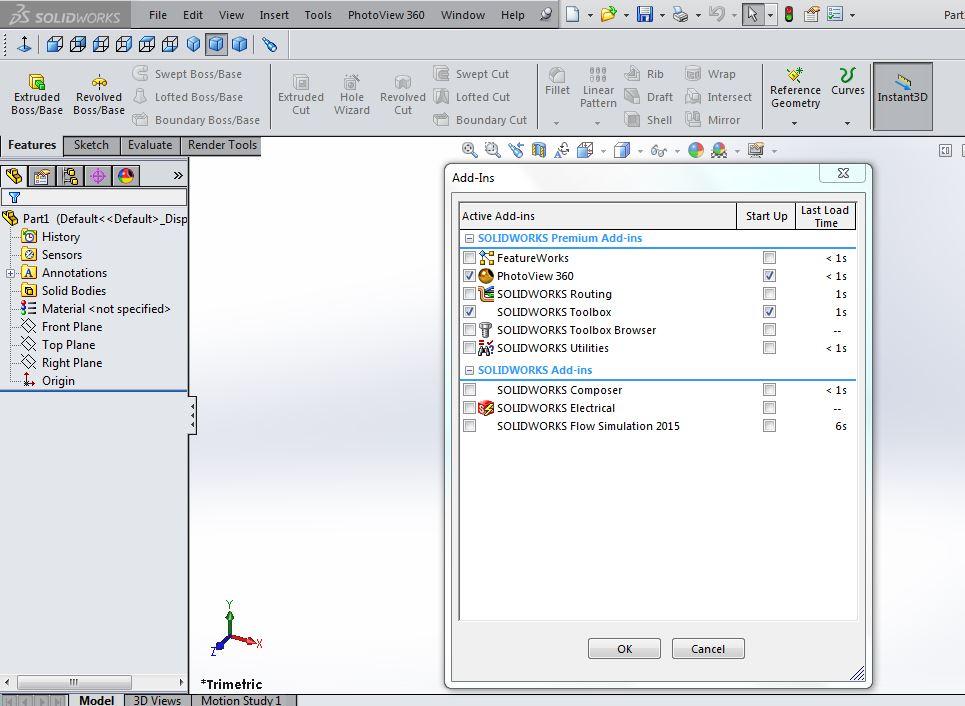
Task: Click the filter funnel icon in tree
Action: (x=14, y=197)
